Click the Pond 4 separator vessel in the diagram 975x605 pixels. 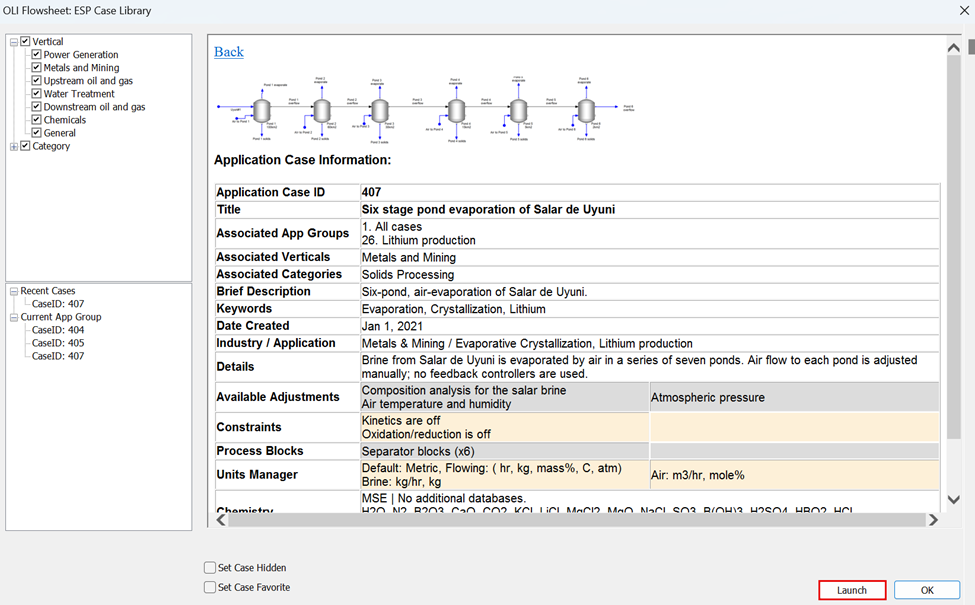tap(455, 110)
